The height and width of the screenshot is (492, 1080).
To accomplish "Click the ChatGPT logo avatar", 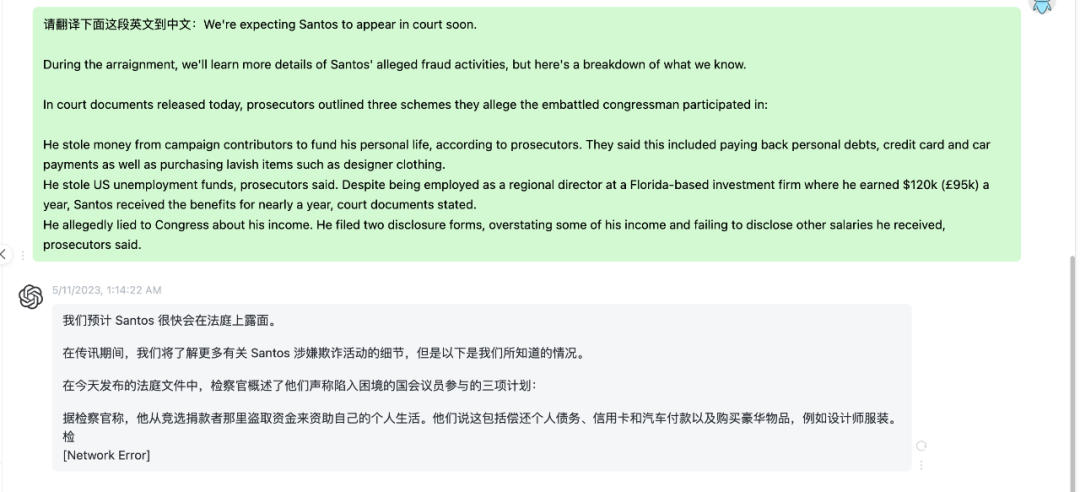I will [31, 297].
